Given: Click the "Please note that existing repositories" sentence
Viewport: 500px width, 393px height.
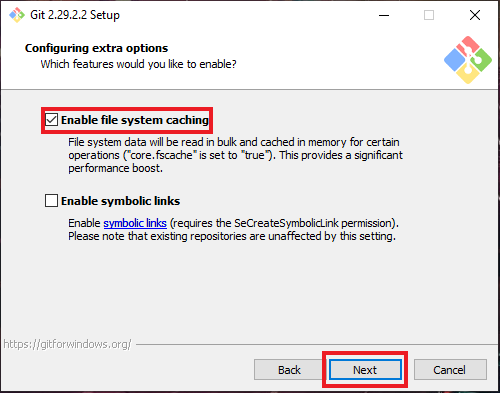Looking at the screenshot, I should [232, 236].
